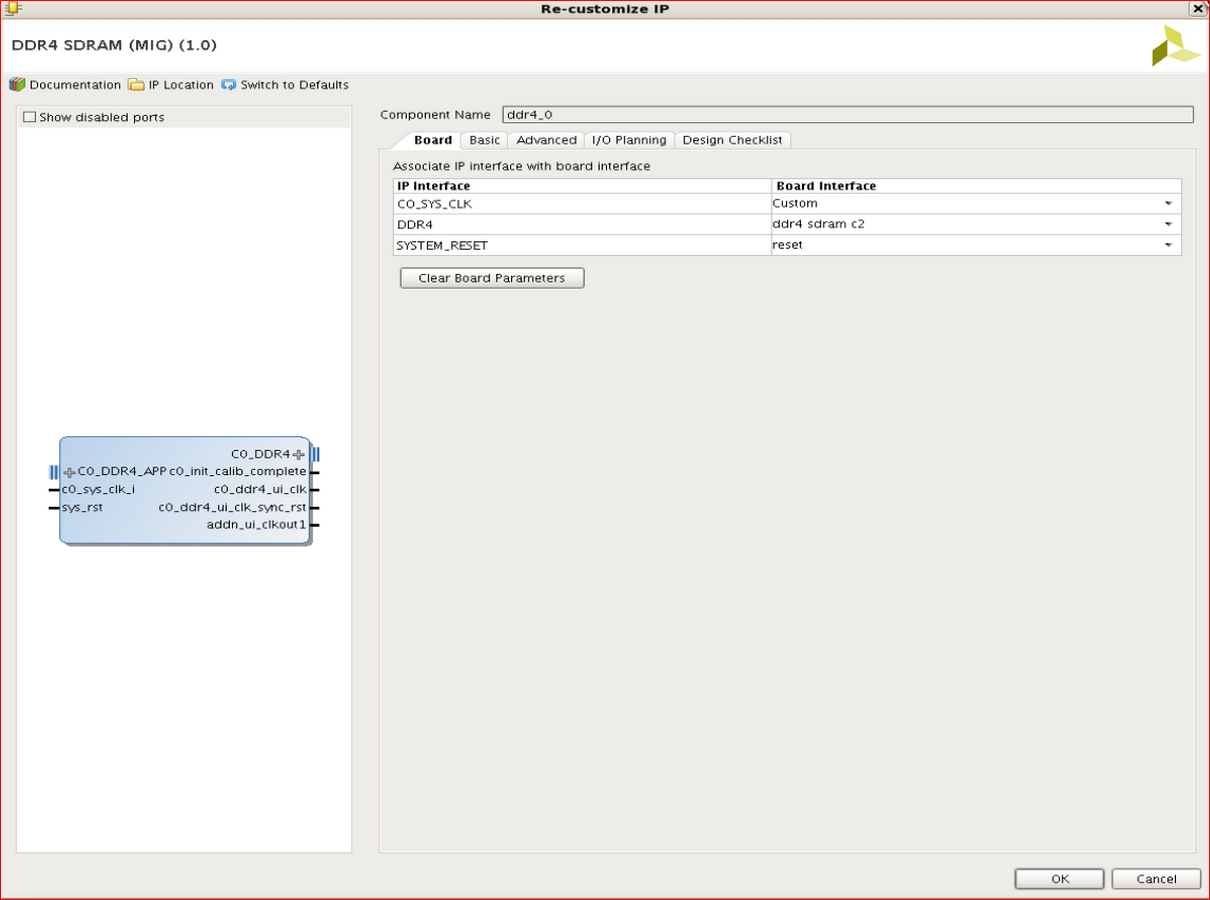Open the DDR4 board interface dropdown

1167,225
